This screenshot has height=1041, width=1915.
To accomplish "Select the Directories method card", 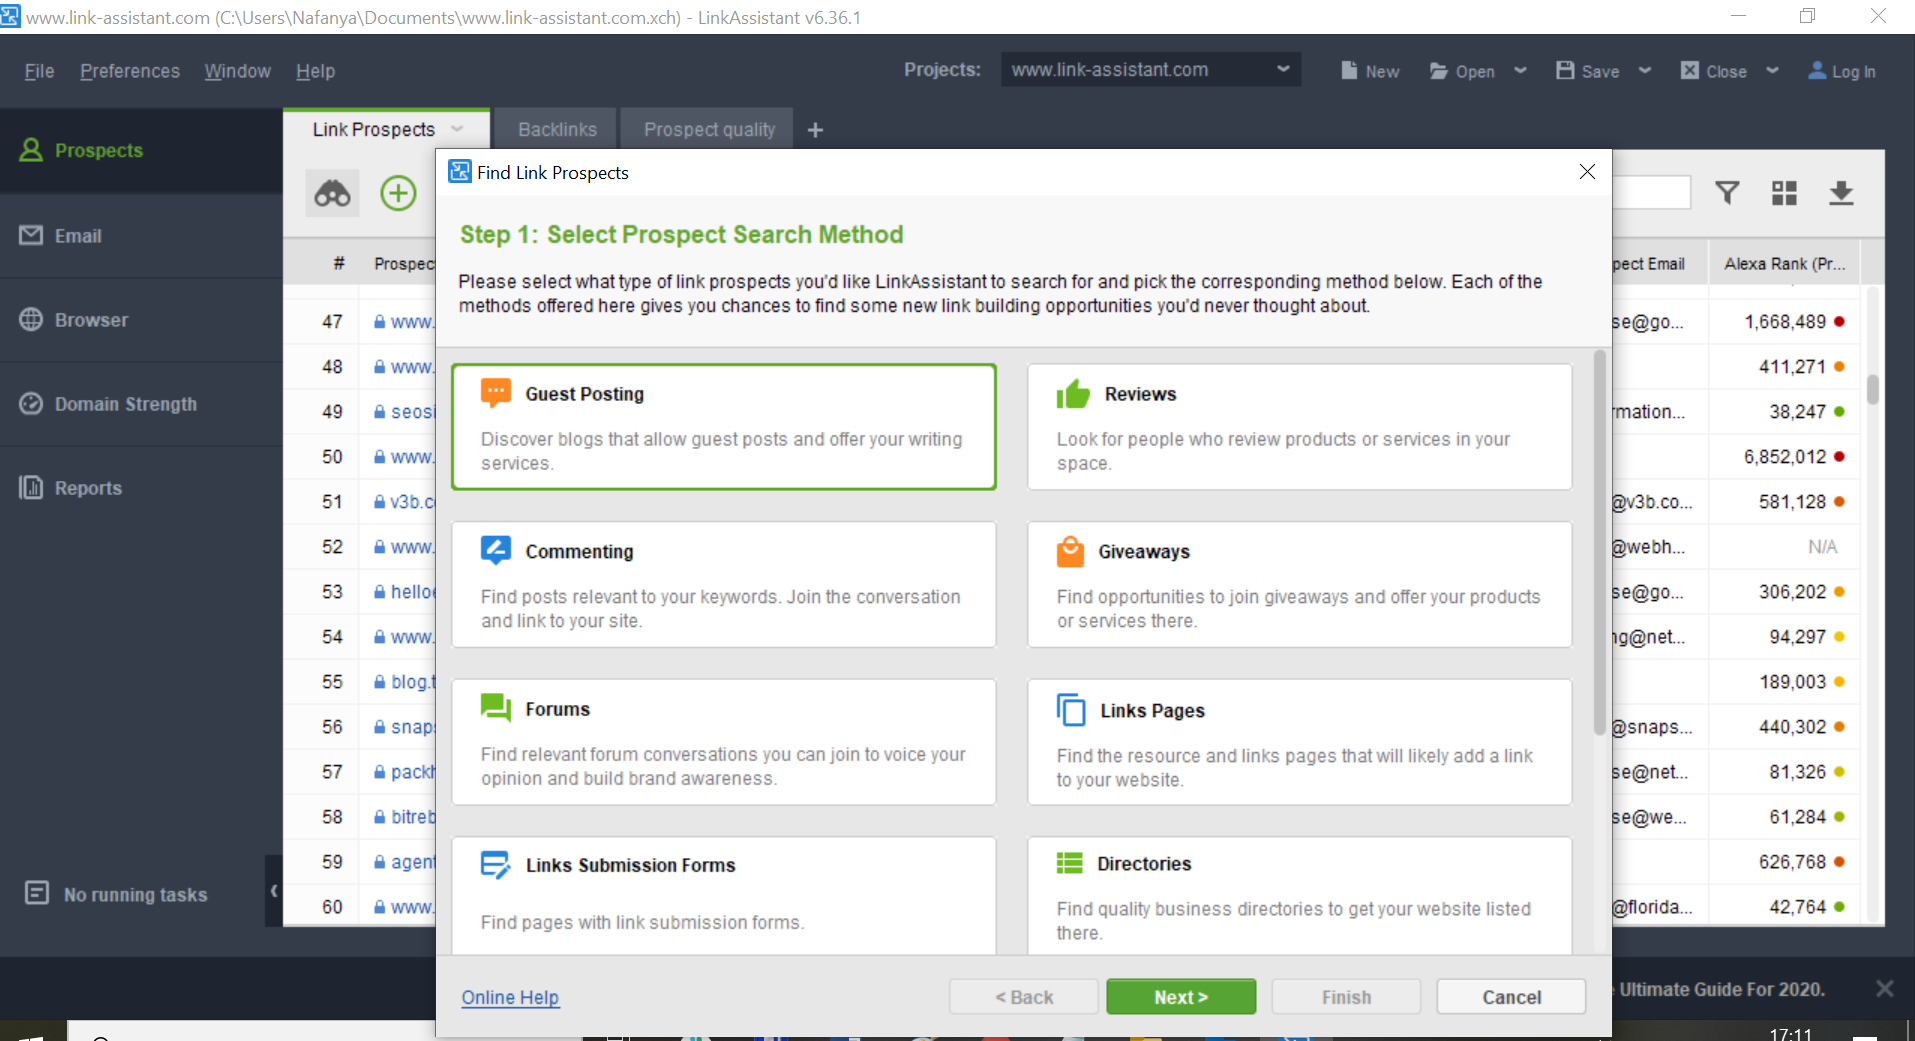I will coord(1300,895).
